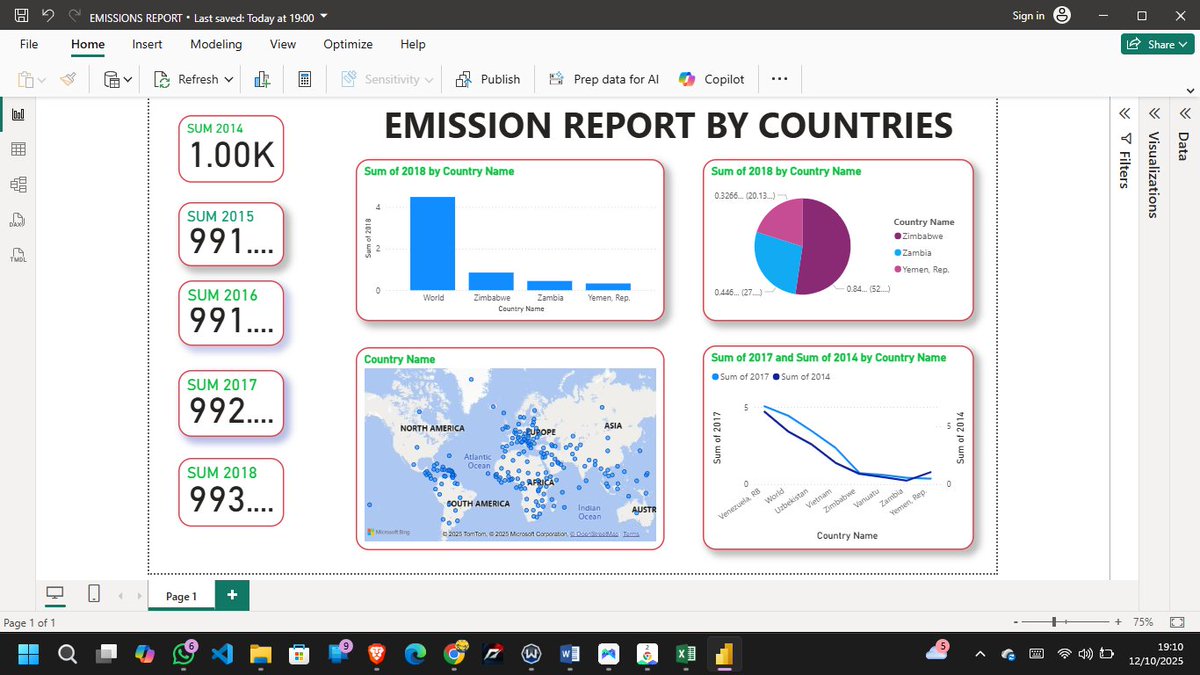The image size is (1200, 675).
Task: Open the file name dropdown in title bar
Action: pyautogui.click(x=323, y=17)
